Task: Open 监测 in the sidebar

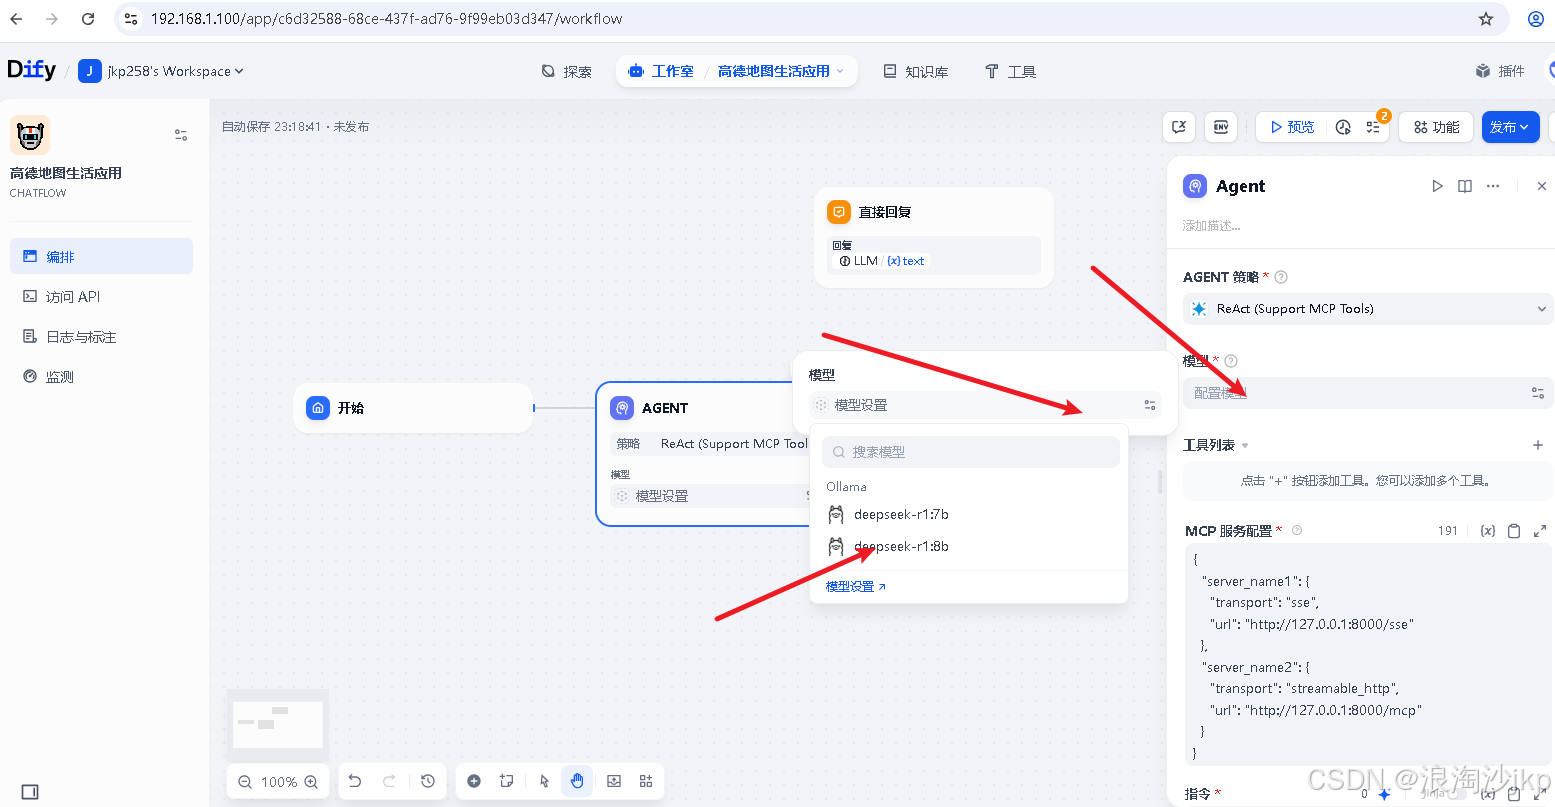Action: [101, 376]
